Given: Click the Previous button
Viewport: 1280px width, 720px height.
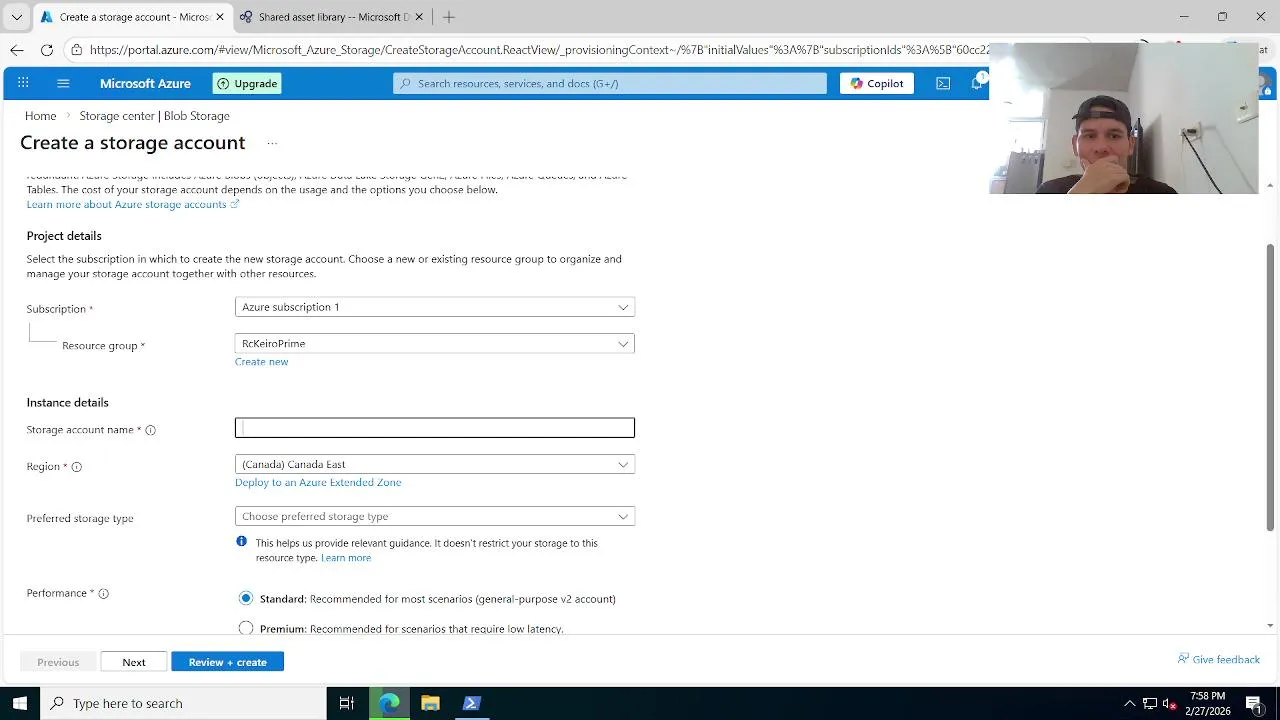Looking at the screenshot, I should (x=58, y=662).
